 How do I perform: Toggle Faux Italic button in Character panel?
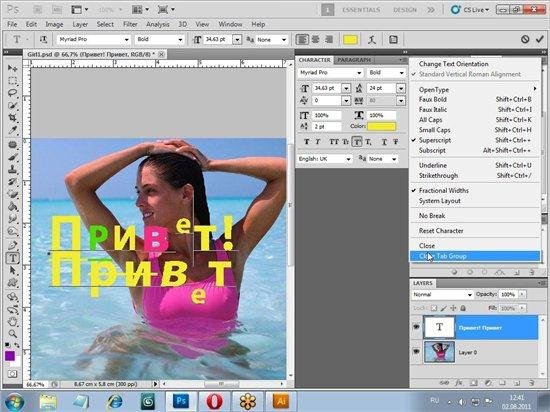pos(317,142)
